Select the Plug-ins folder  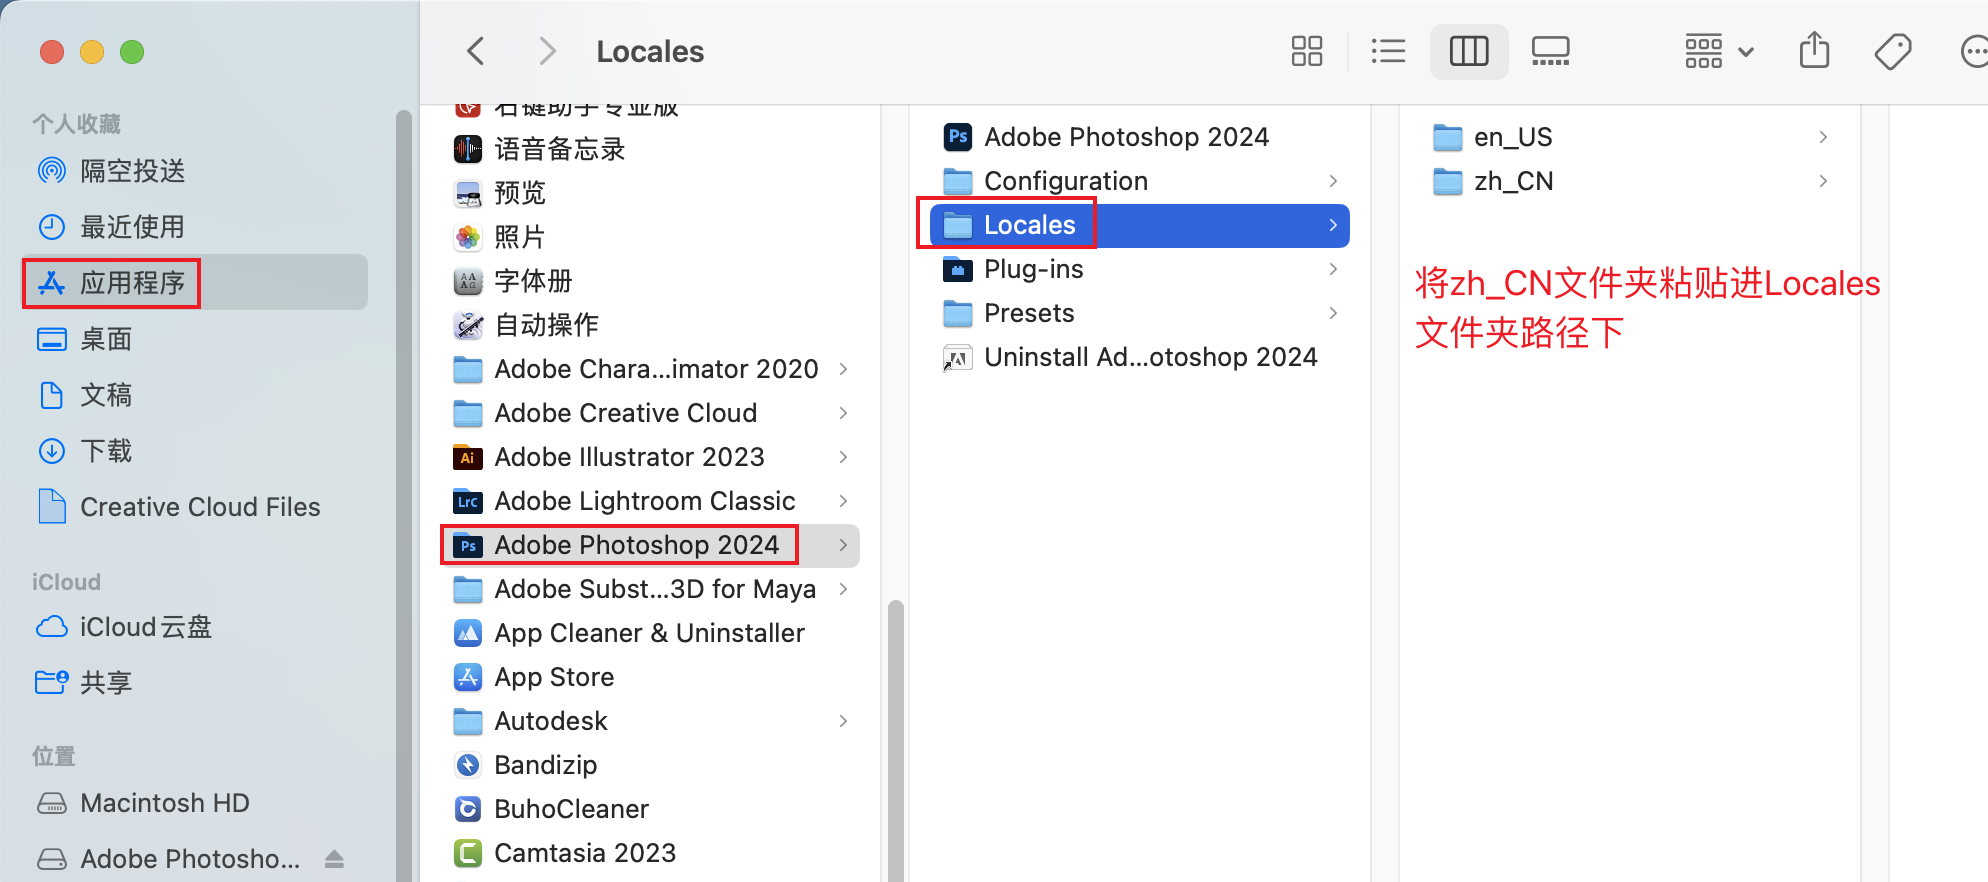1140,269
